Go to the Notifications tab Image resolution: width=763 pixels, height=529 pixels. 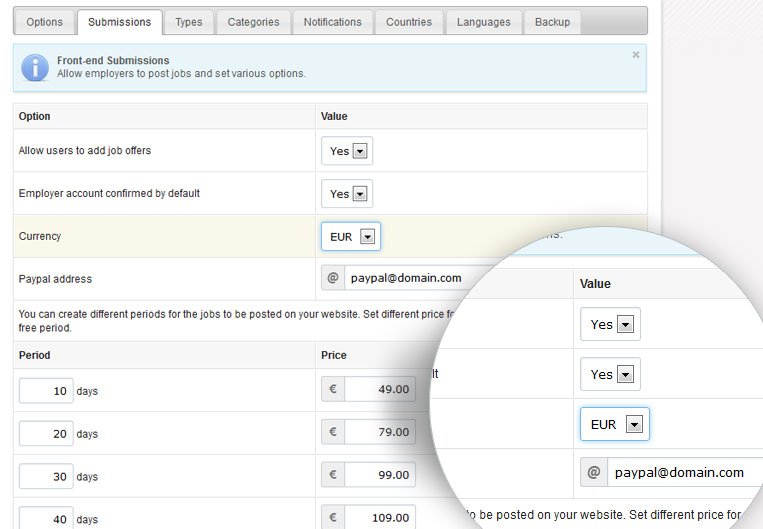333,22
